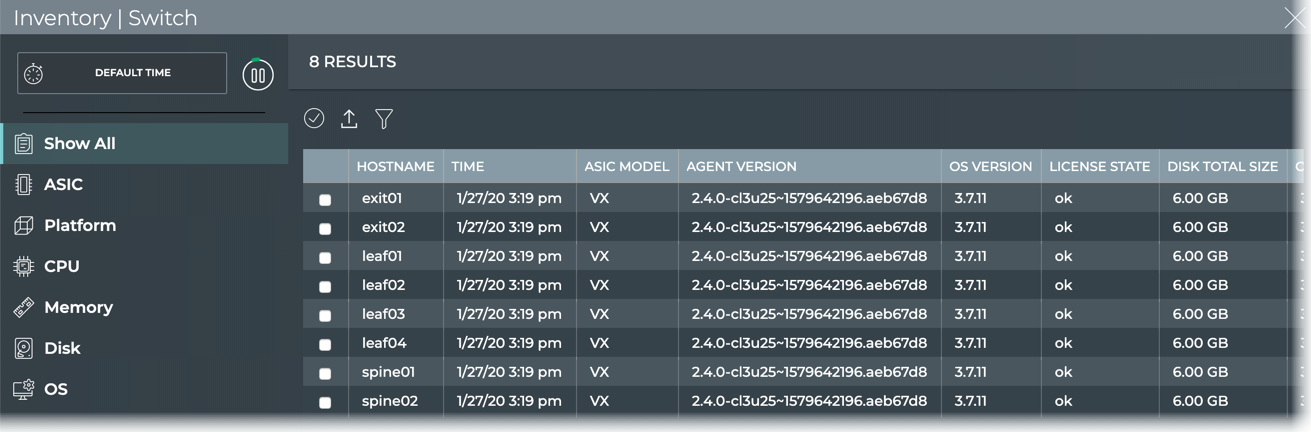The width and height of the screenshot is (1311, 432).
Task: Click the Memory module icon
Action: pos(24,307)
